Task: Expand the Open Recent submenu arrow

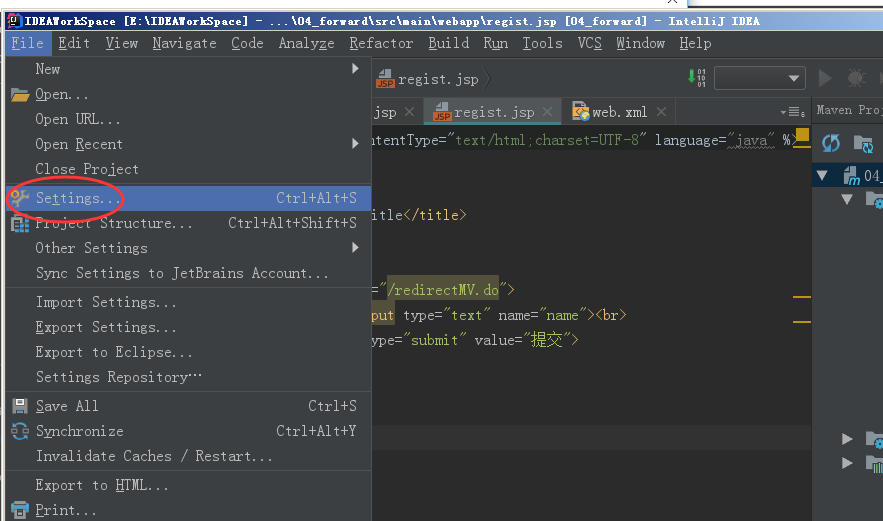Action: (x=355, y=144)
